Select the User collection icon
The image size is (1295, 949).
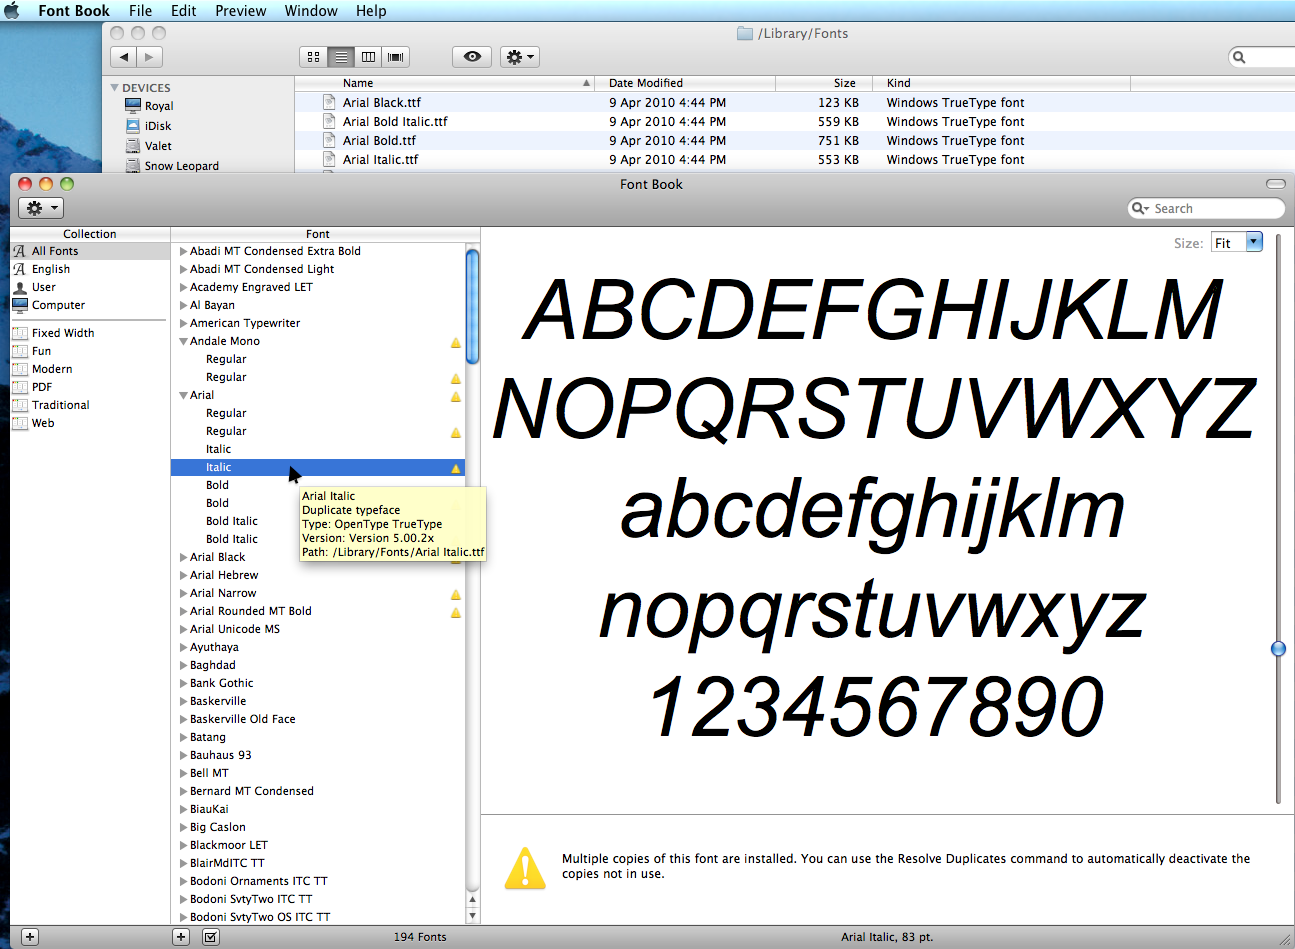pyautogui.click(x=19, y=287)
